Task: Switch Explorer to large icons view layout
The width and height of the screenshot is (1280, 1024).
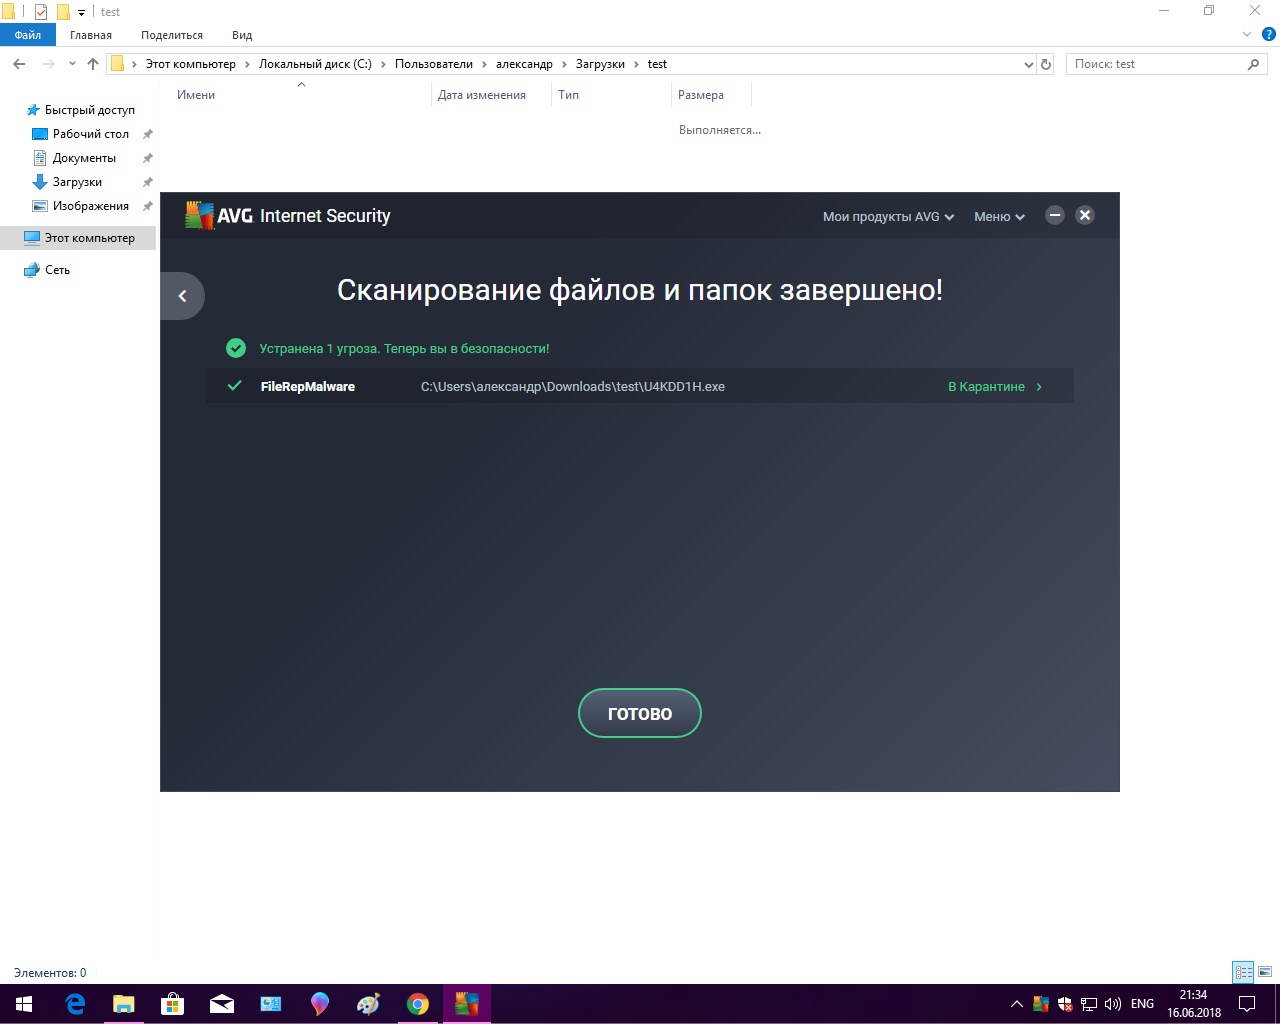Action: [1265, 972]
